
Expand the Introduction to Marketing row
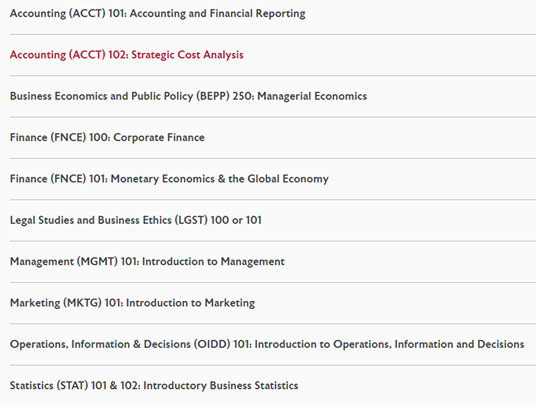tap(273, 303)
